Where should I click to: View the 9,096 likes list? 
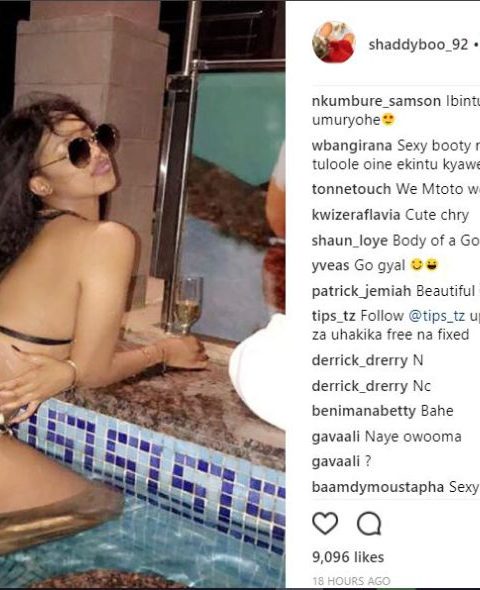[x=348, y=557]
